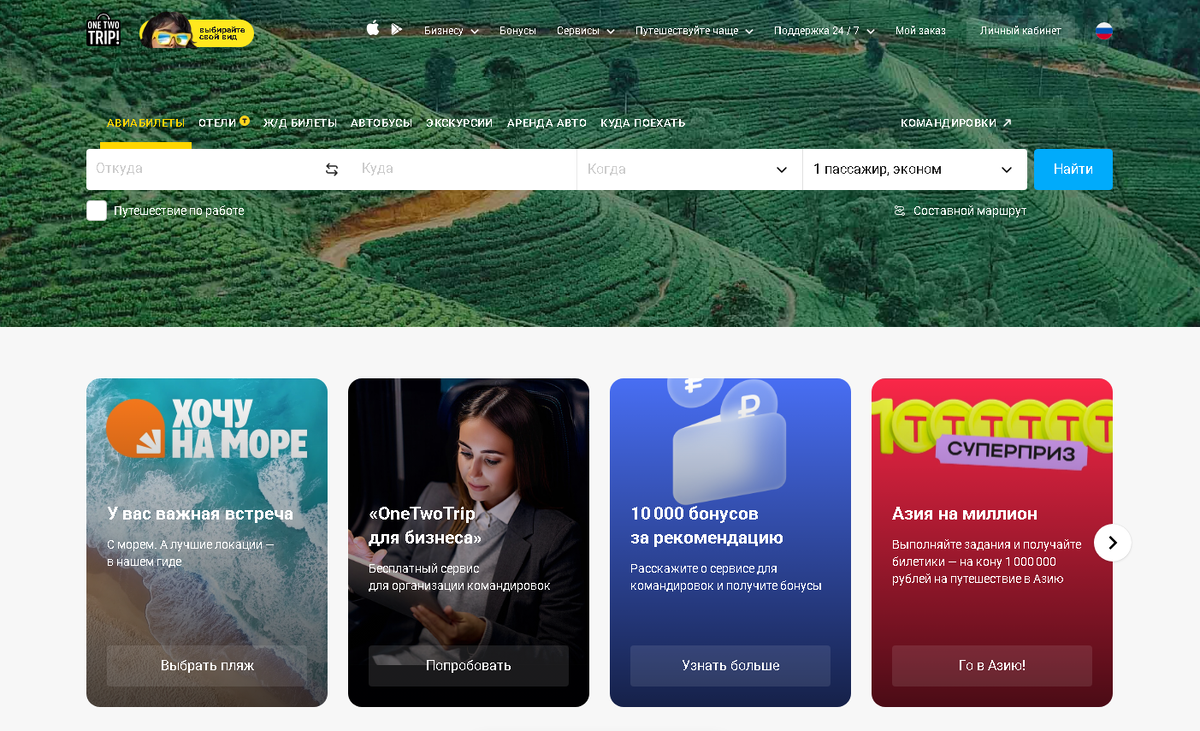Show next promo cards with arrow
Viewport: 1200px width, 731px height.
(1113, 543)
